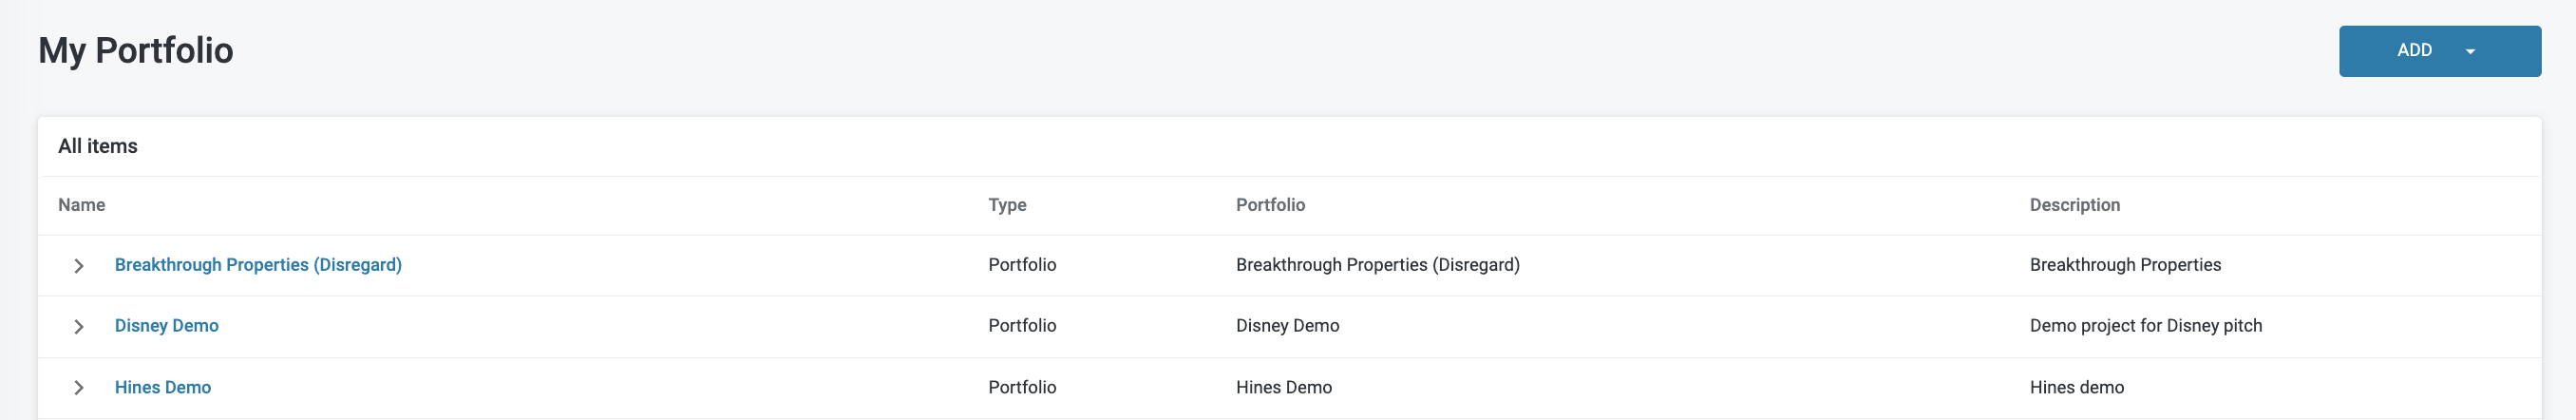Open the Hines Demo portfolio link

[x=163, y=388]
